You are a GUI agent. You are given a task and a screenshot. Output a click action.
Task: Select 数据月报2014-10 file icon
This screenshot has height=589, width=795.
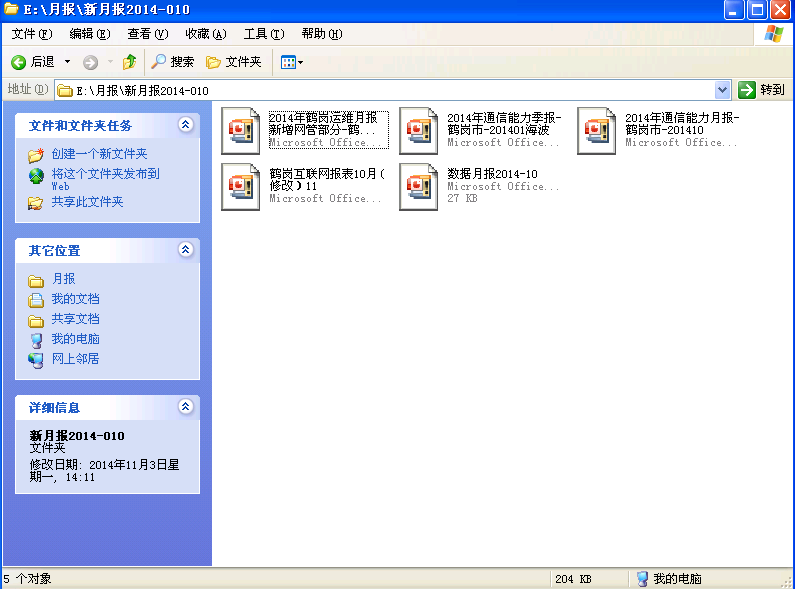(x=418, y=187)
